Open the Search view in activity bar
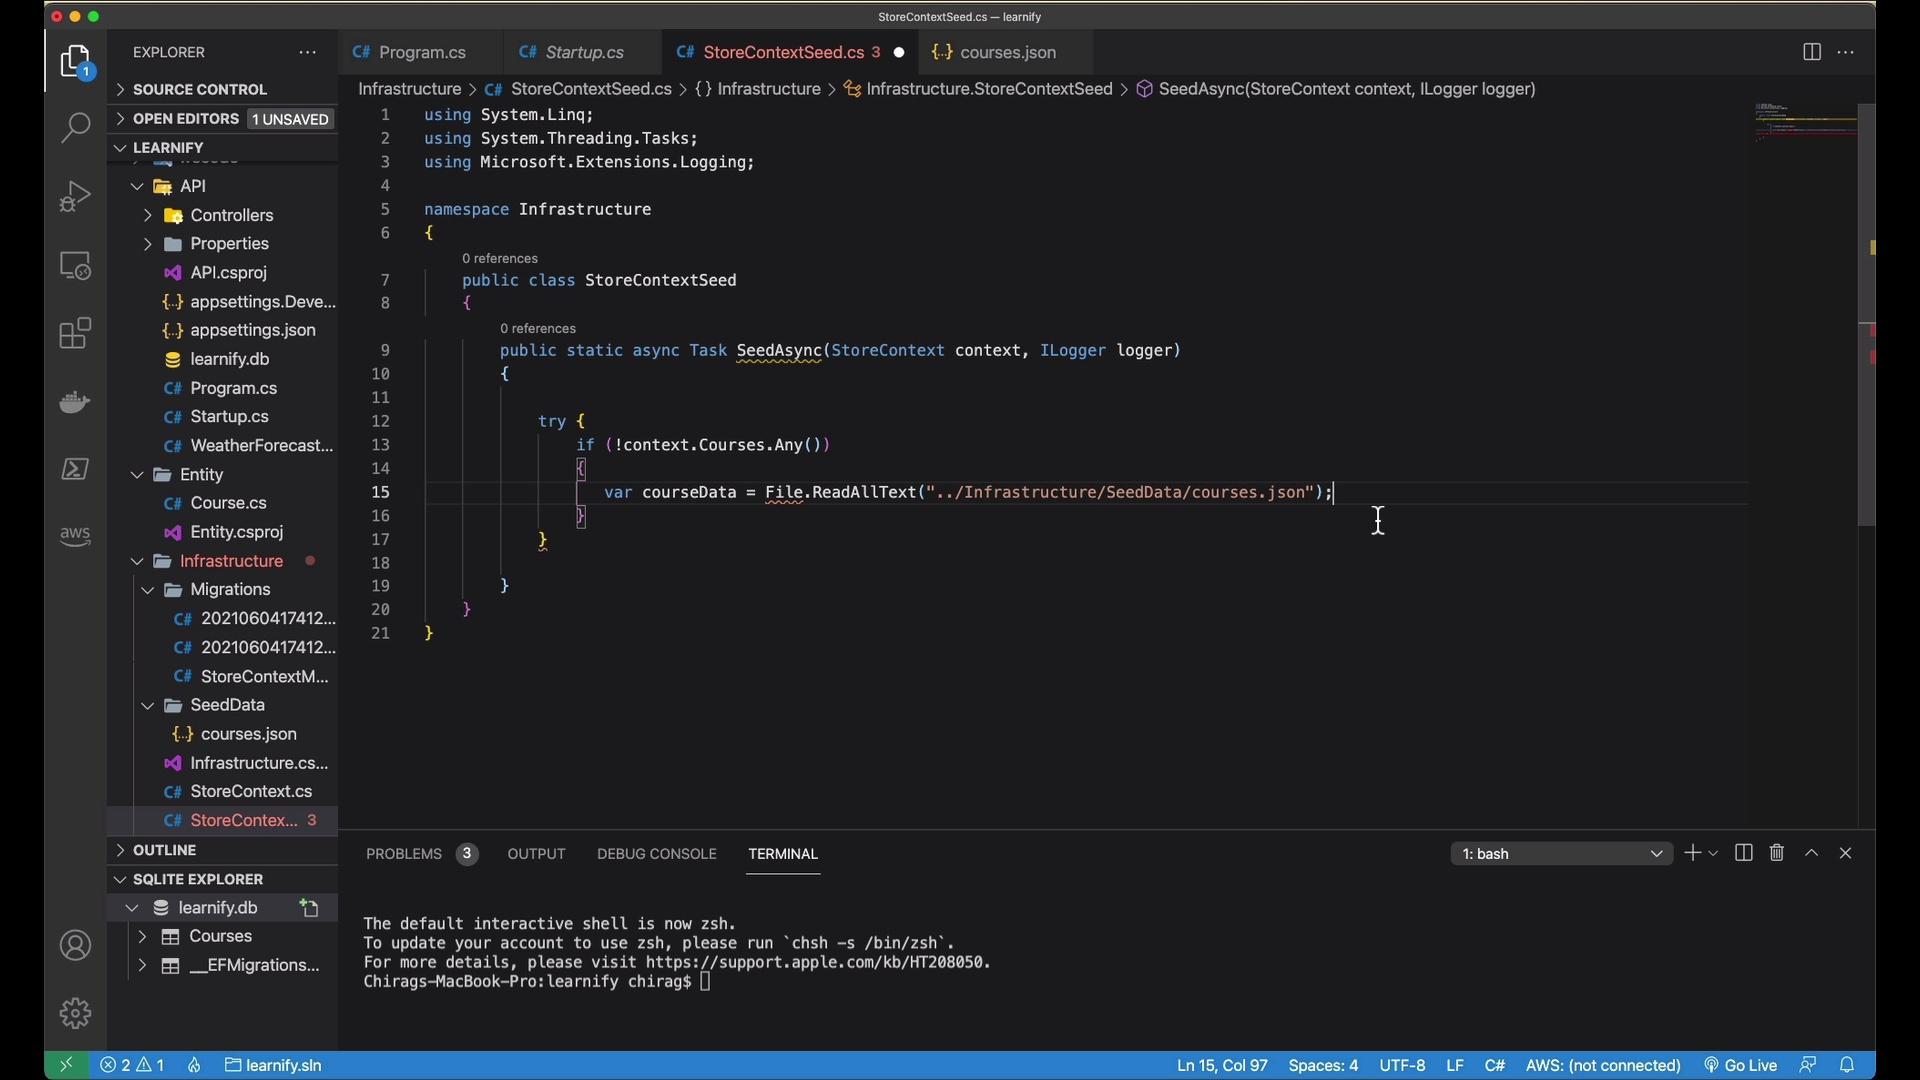The image size is (1920, 1080). tap(76, 128)
